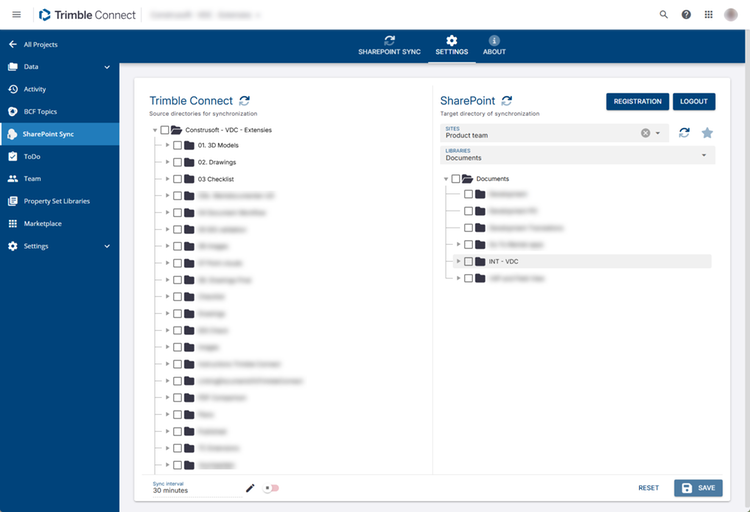The height and width of the screenshot is (512, 750).
Task: Click the Marketplace grid icon
Action: click(x=13, y=223)
